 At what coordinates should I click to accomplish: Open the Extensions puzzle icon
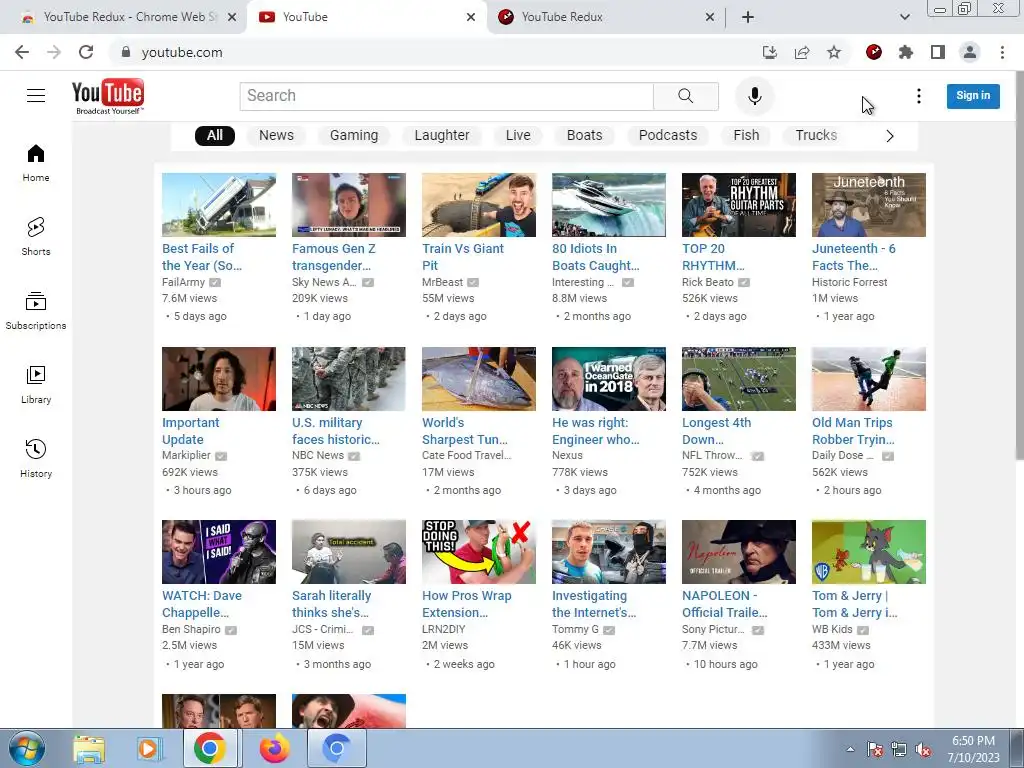coord(906,52)
